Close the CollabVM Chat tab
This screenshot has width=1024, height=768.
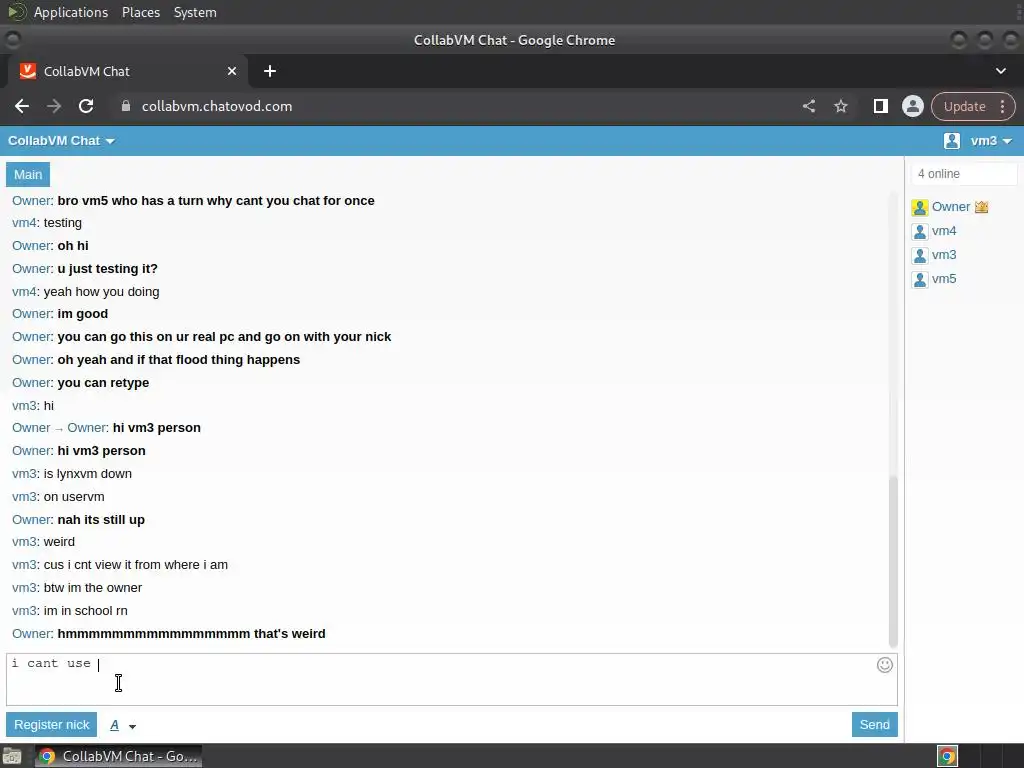pos(232,71)
